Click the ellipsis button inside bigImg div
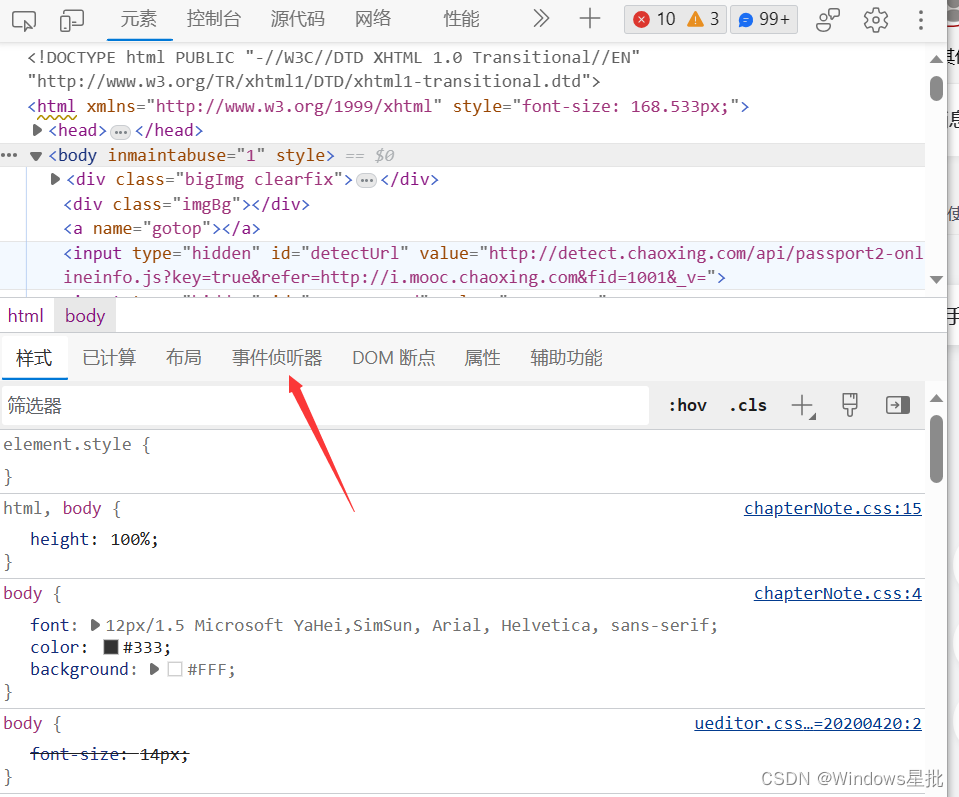Viewport: 959px width, 797px height. click(366, 180)
